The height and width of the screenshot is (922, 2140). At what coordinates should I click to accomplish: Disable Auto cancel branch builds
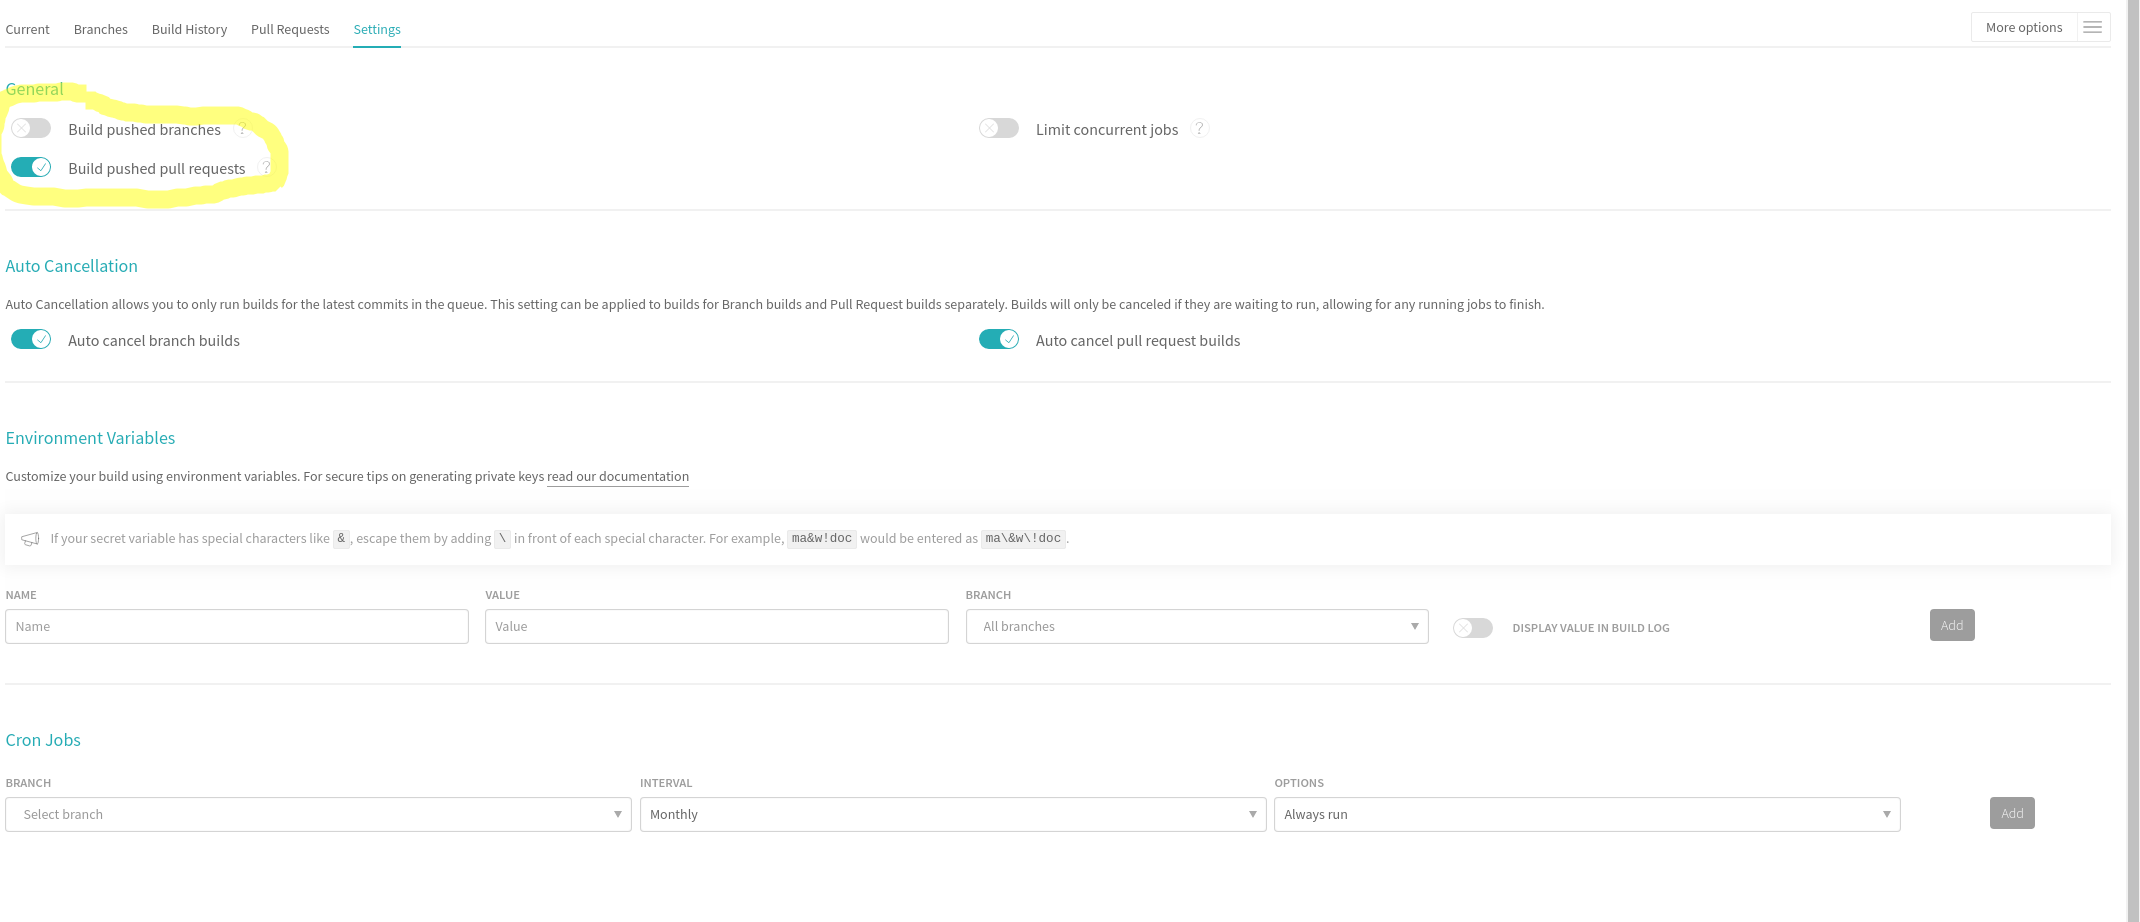[31, 339]
